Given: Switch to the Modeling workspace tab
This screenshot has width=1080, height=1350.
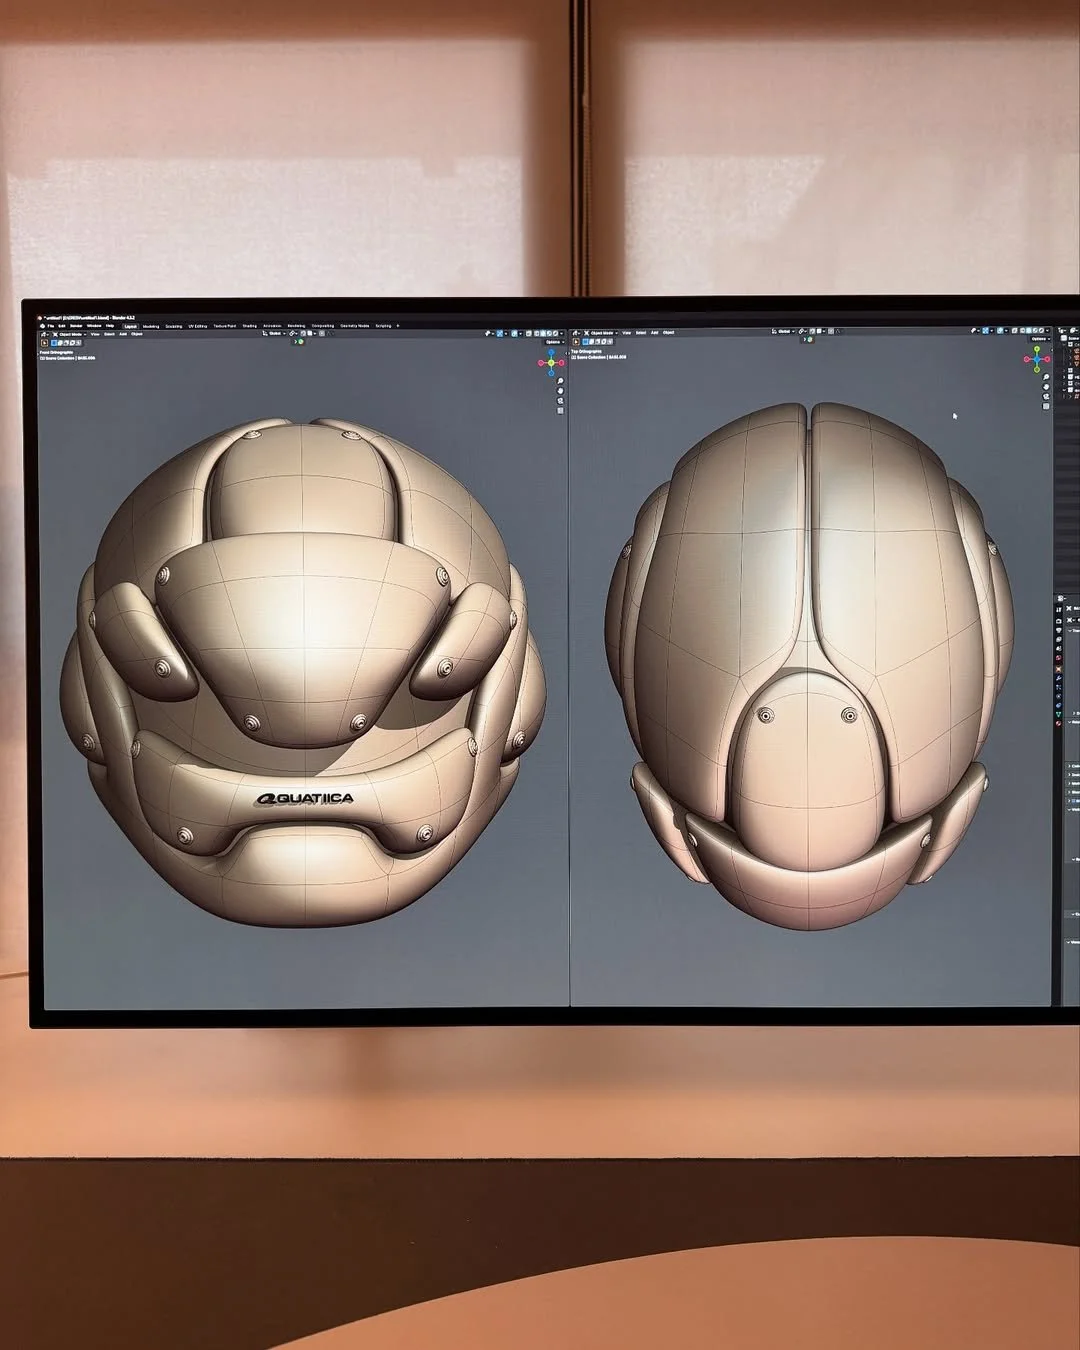Looking at the screenshot, I should point(151,326).
